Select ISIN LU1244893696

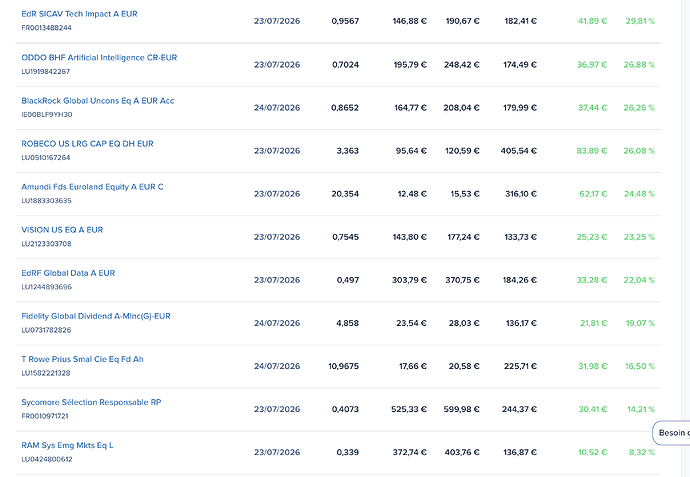[47, 287]
